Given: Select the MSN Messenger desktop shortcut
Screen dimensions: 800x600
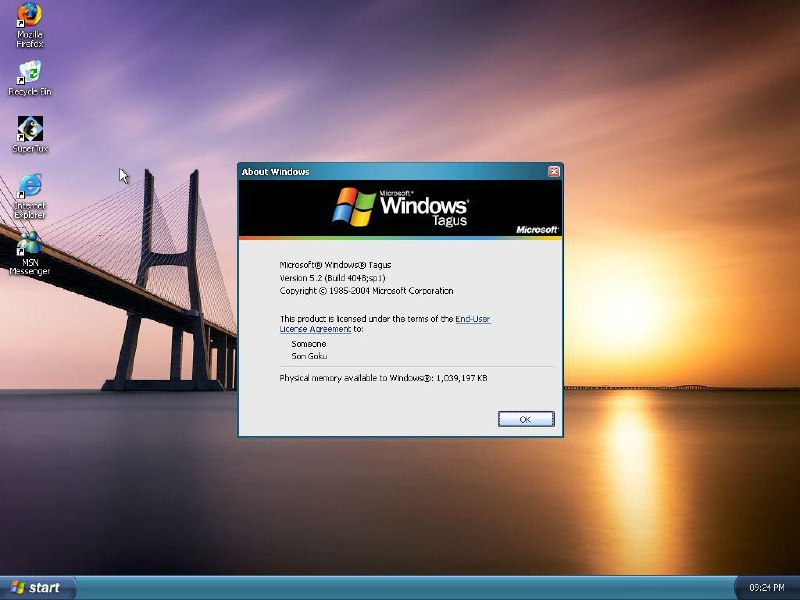Looking at the screenshot, I should (30, 253).
